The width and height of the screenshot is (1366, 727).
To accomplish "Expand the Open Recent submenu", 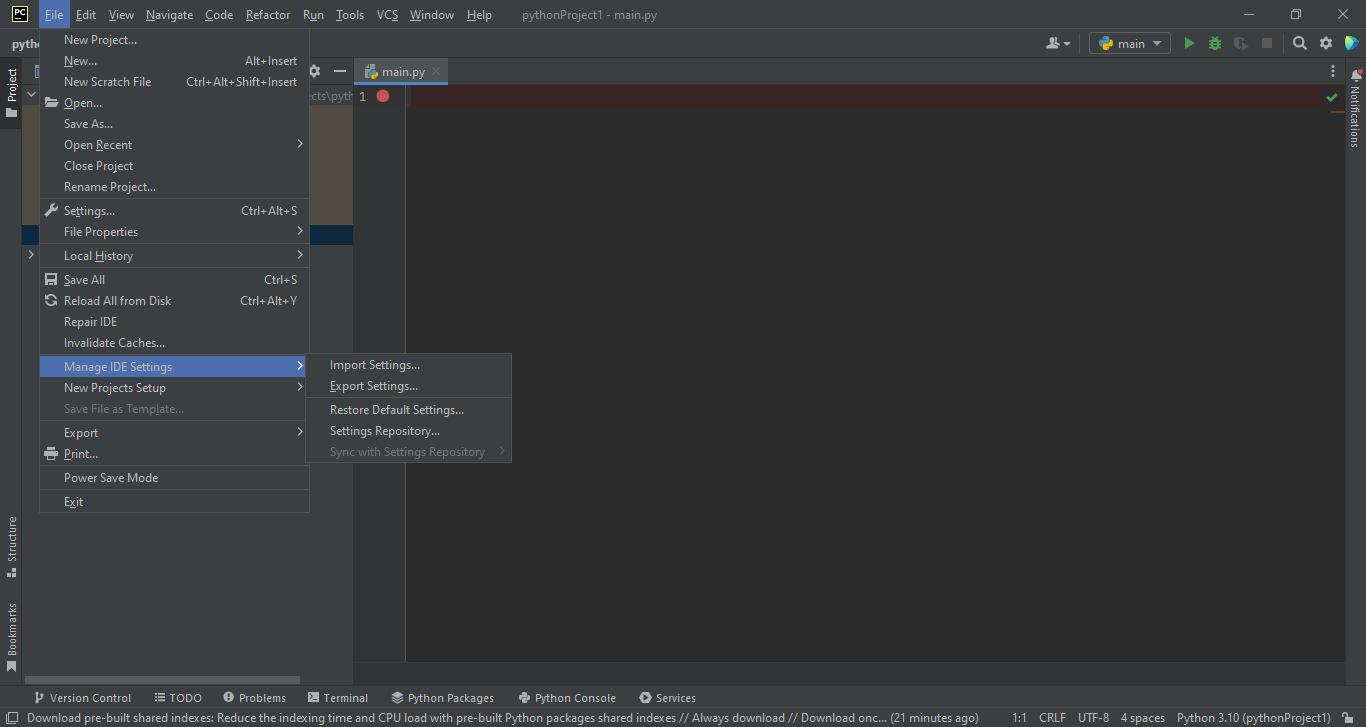I will [100, 144].
